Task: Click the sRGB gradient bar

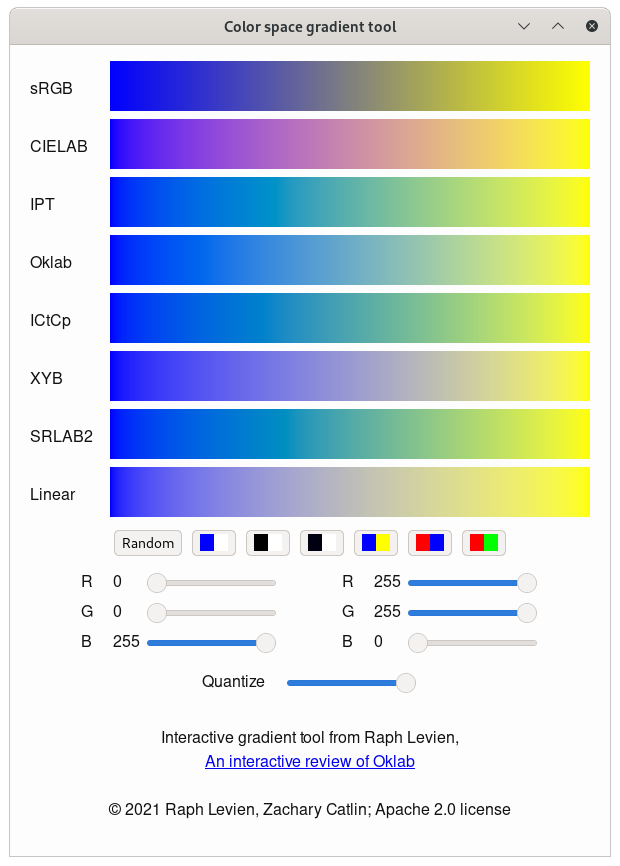Action: (349, 87)
